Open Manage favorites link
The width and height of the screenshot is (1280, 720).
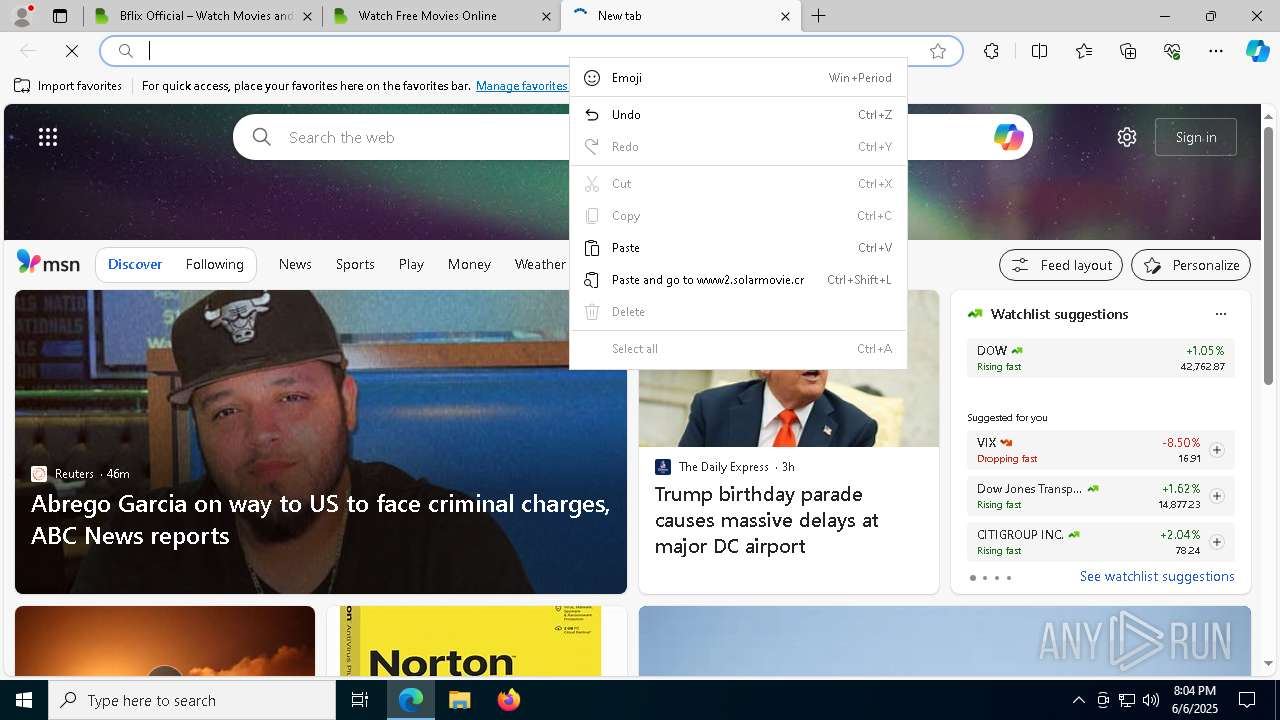point(522,86)
